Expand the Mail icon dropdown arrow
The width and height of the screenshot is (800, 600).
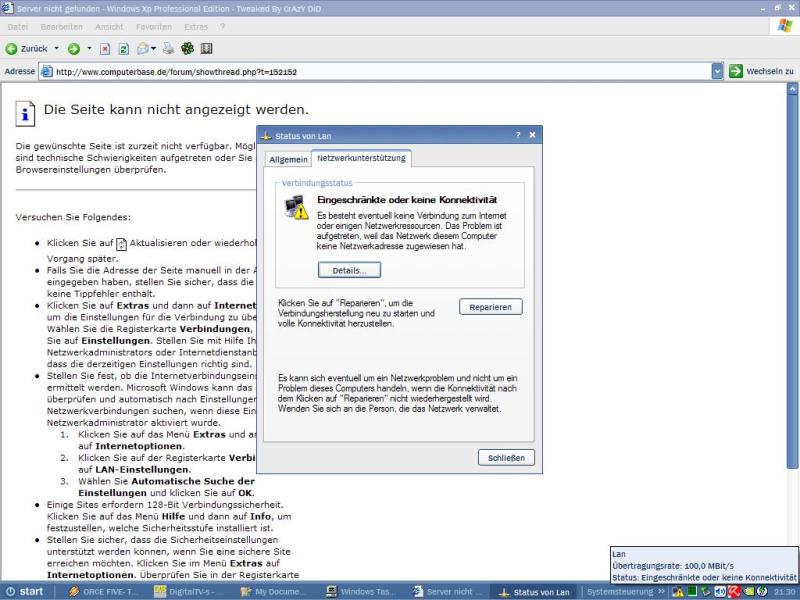(x=153, y=49)
